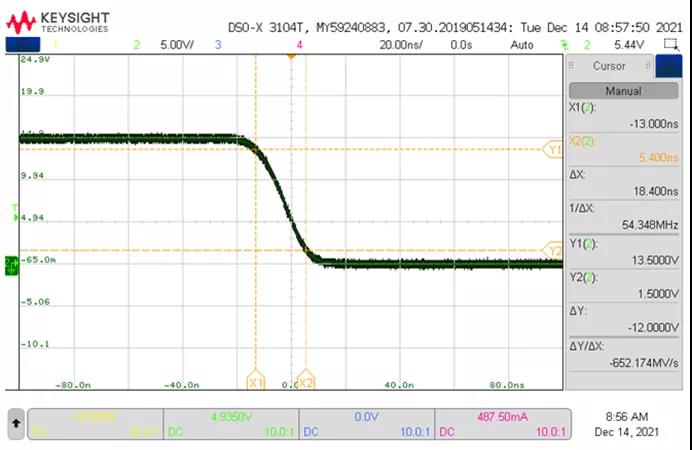Toggle channel 2 in the top bar

(x=137, y=45)
